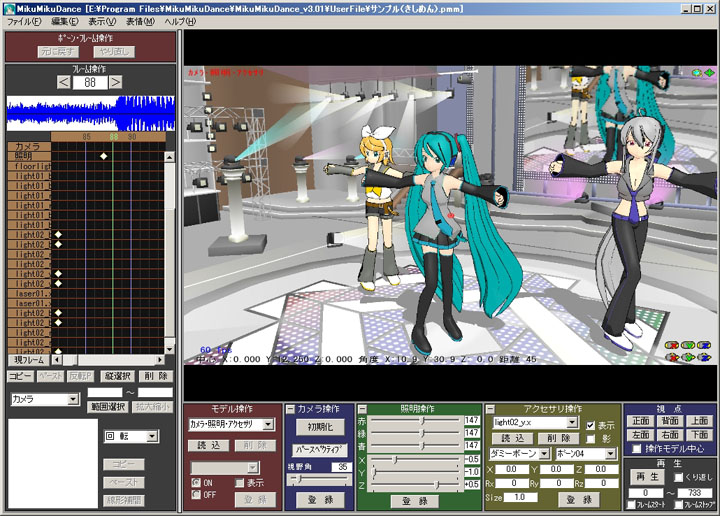Click the light direction X slider
The width and height of the screenshot is (720, 516).
416,459
